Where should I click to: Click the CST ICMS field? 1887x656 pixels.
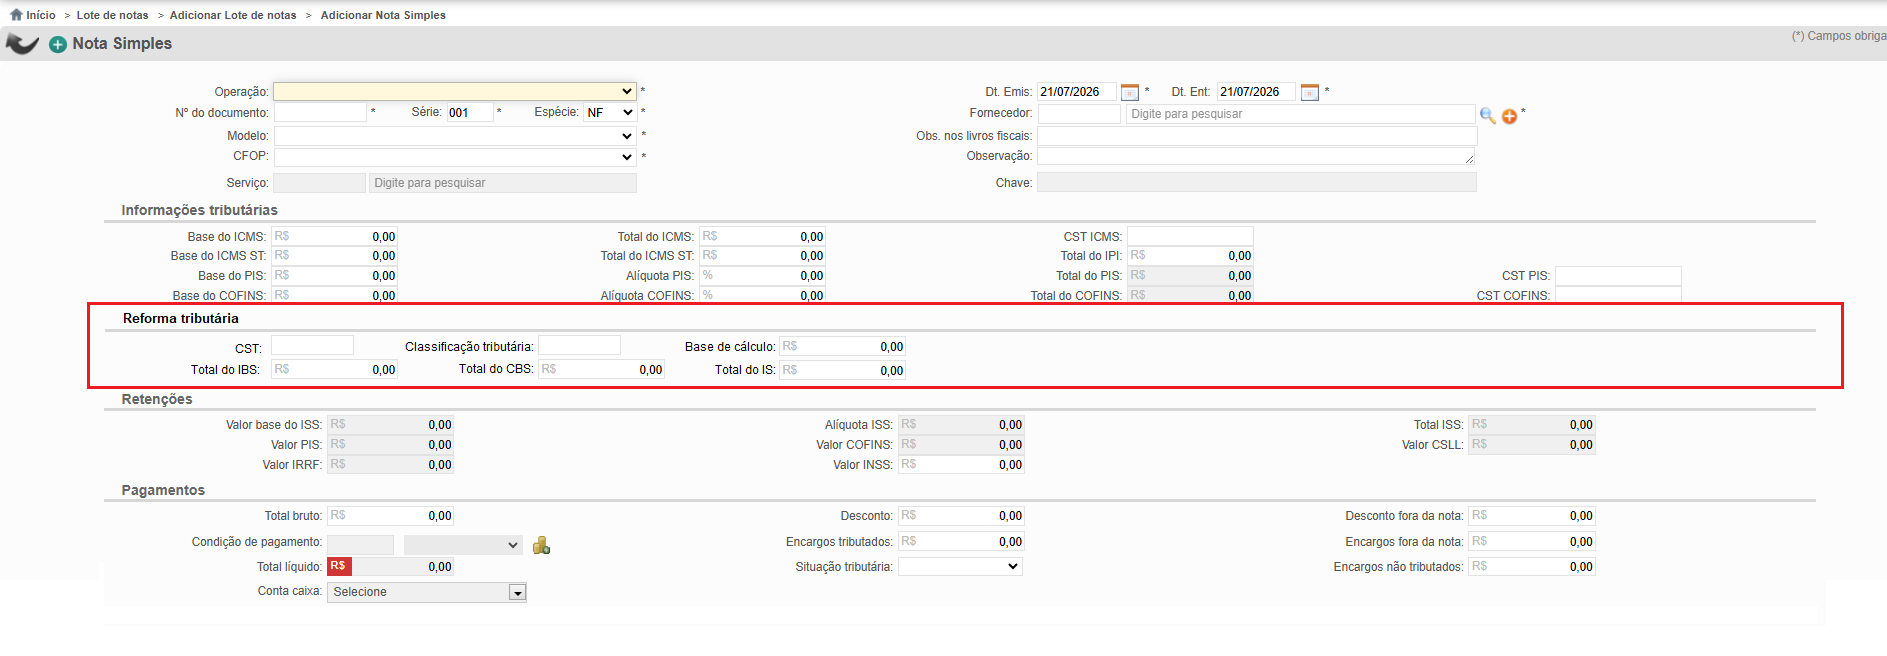(x=1190, y=237)
